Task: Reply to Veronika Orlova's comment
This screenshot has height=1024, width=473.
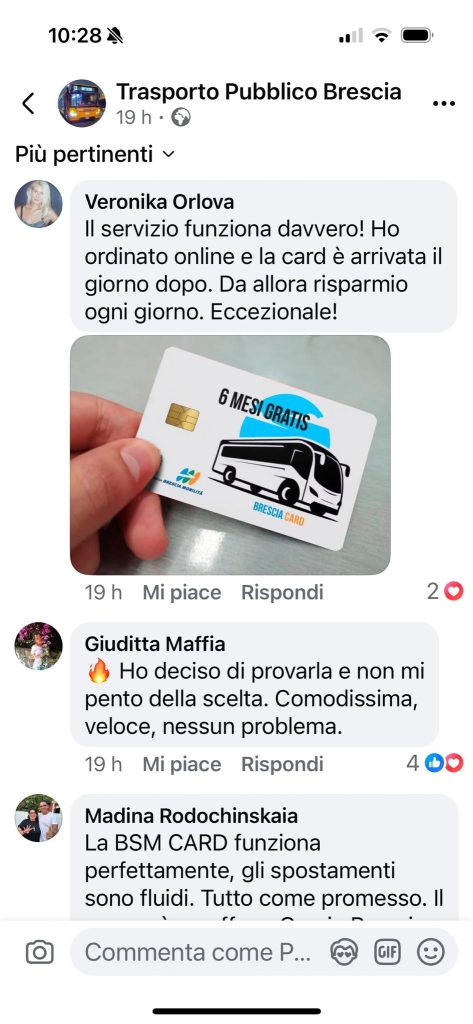Action: (x=282, y=592)
